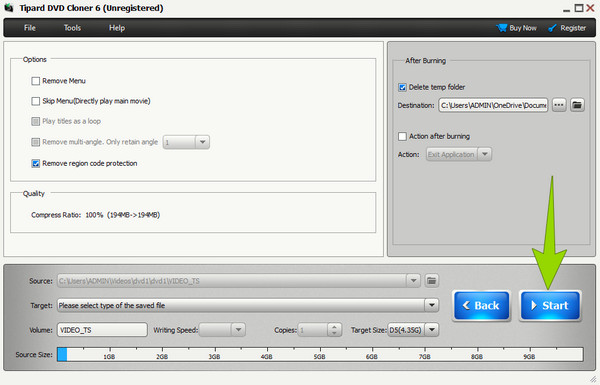The width and height of the screenshot is (600, 385).
Task: Click the Compress Ratio 100% text
Action: pyautogui.click(x=96, y=215)
